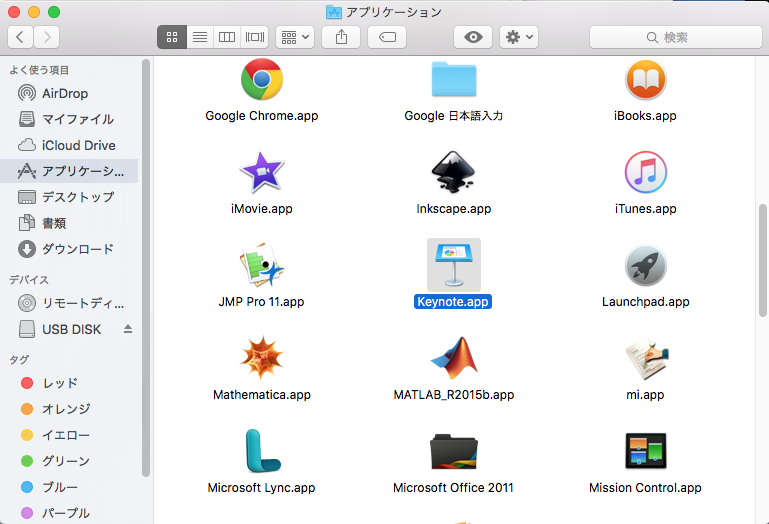Open the Action gear dropdown menu
Viewport: 769px width, 524px height.
click(519, 37)
